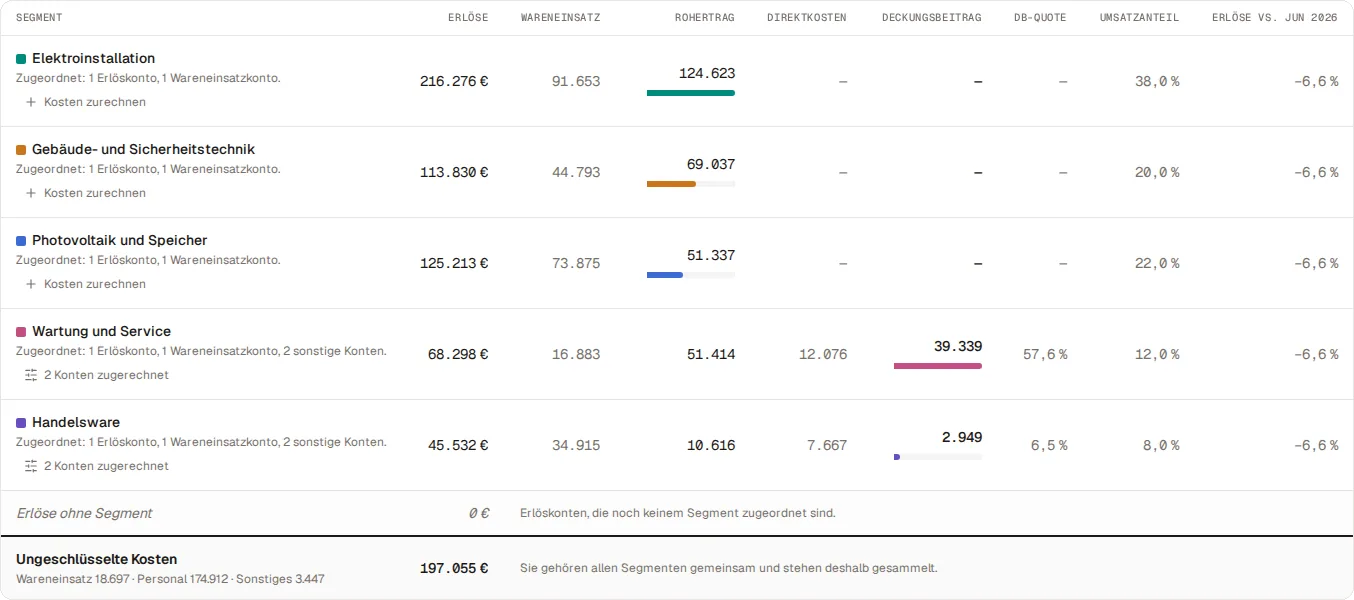The height and width of the screenshot is (600, 1354).
Task: Click the Deckungsbeitrag column header
Action: (932, 17)
